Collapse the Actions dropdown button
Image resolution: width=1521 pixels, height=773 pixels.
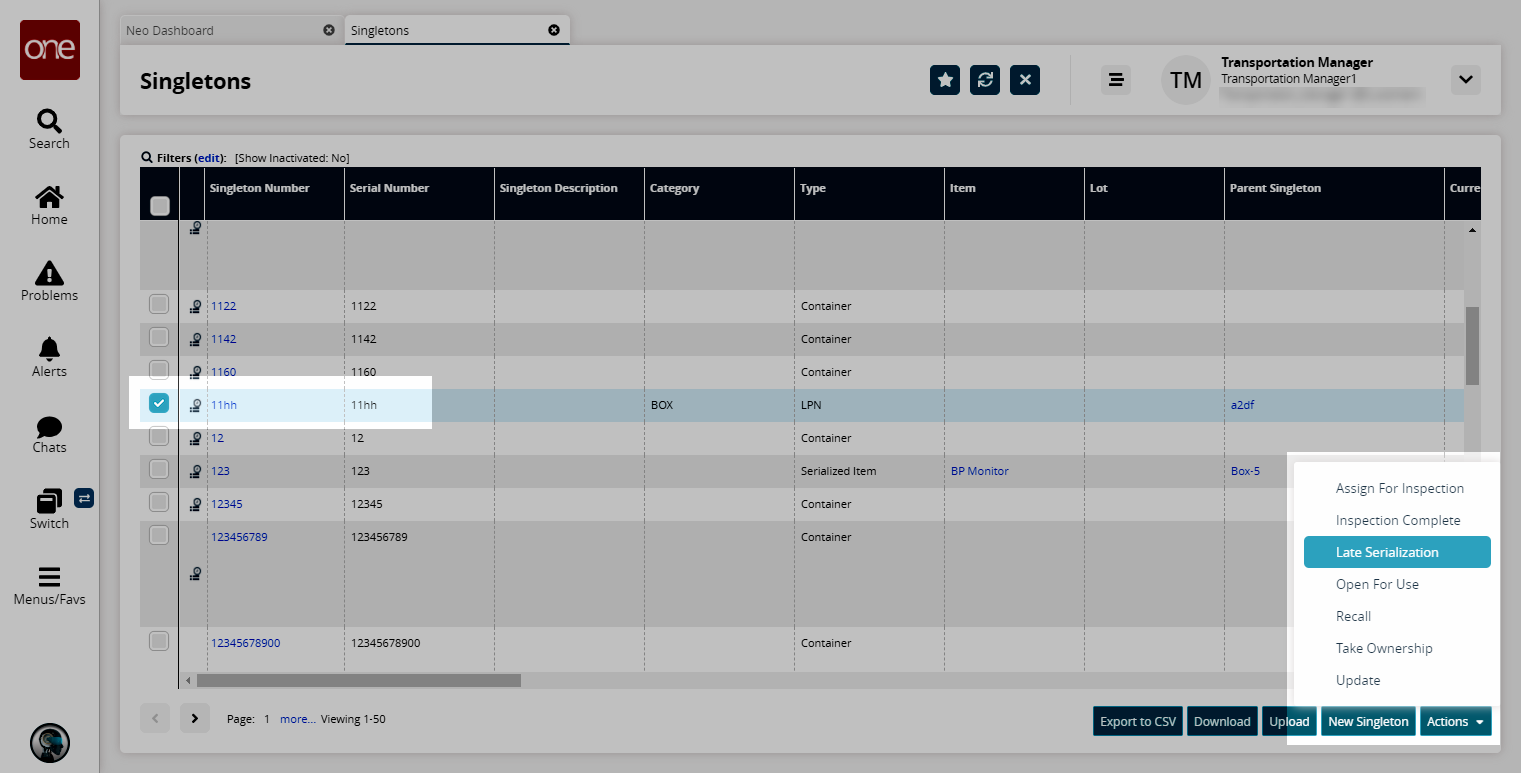(x=1454, y=721)
